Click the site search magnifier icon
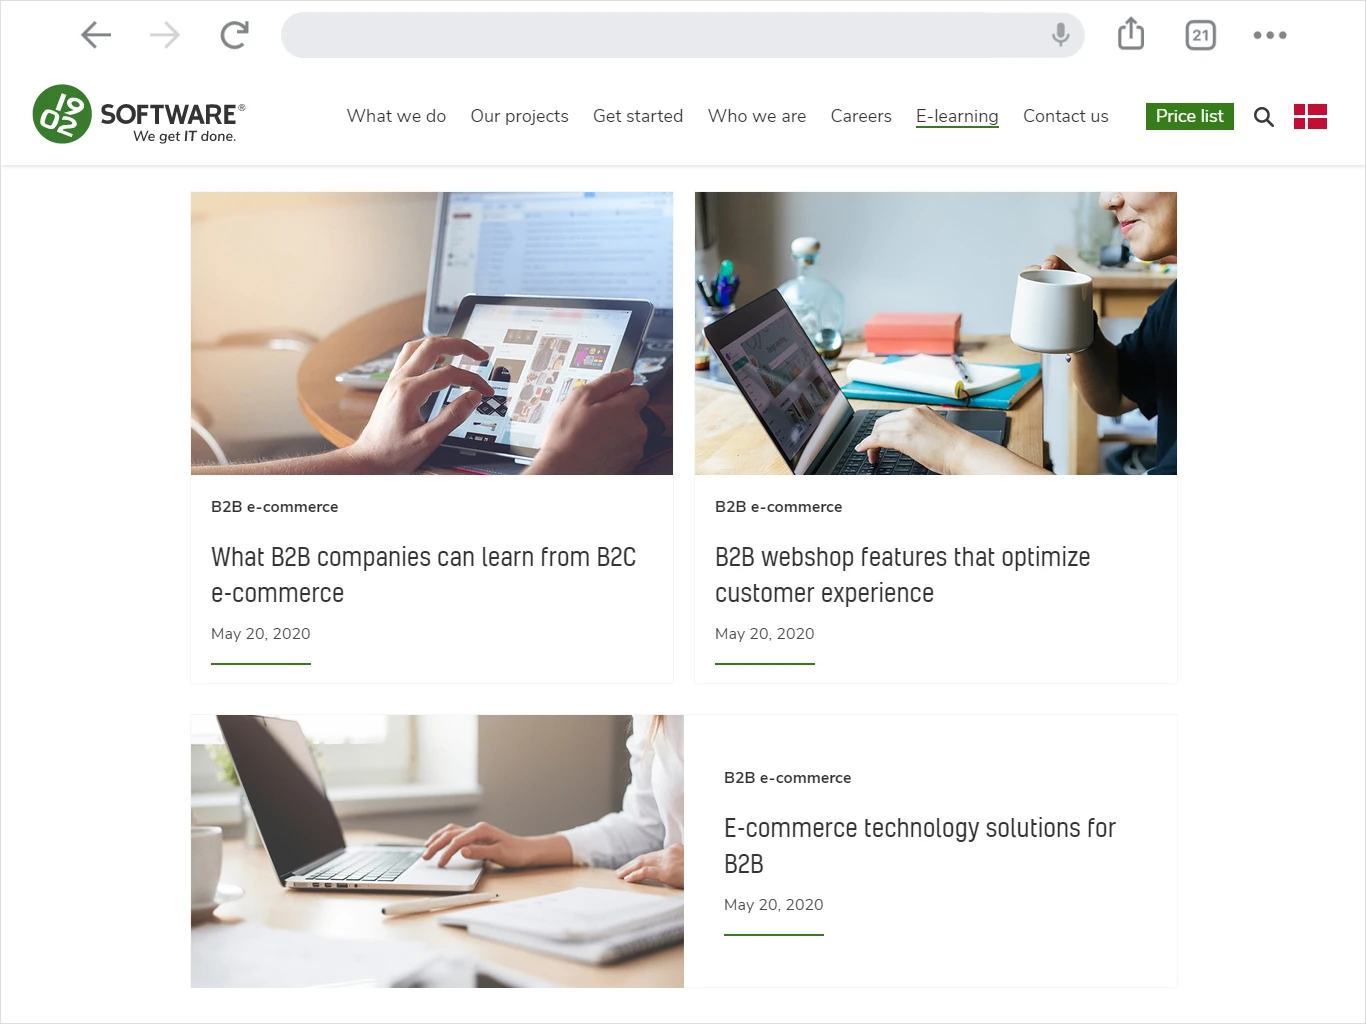 pyautogui.click(x=1264, y=117)
